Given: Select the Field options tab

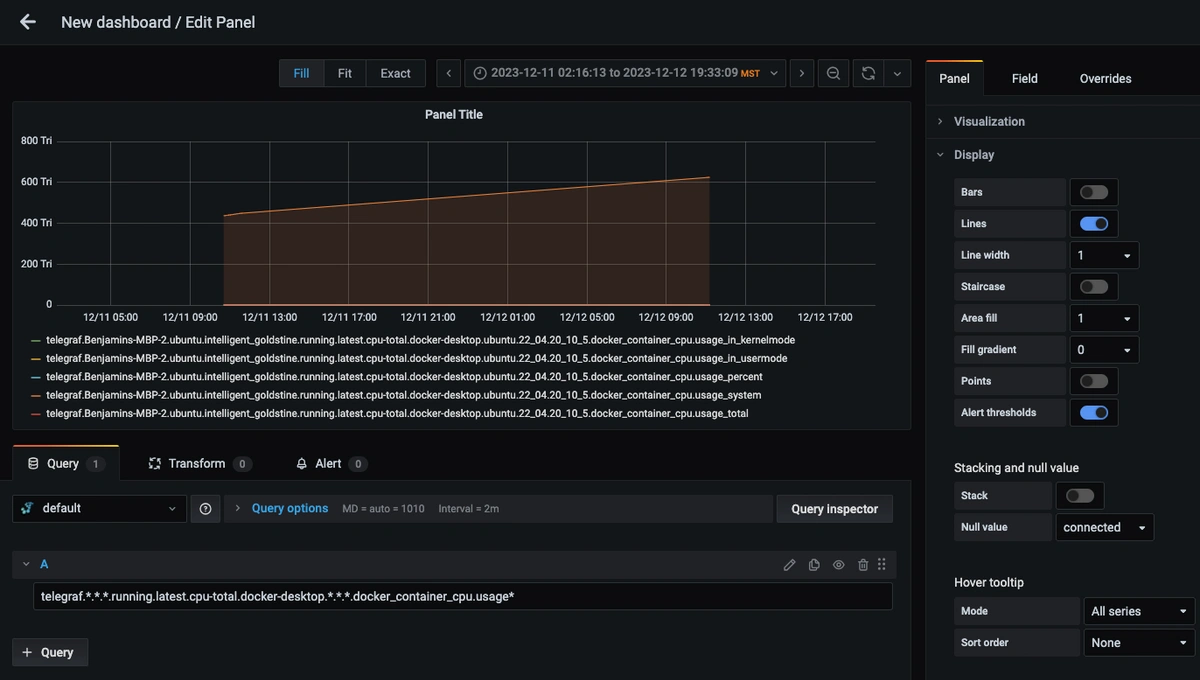Looking at the screenshot, I should pyautogui.click(x=1024, y=78).
